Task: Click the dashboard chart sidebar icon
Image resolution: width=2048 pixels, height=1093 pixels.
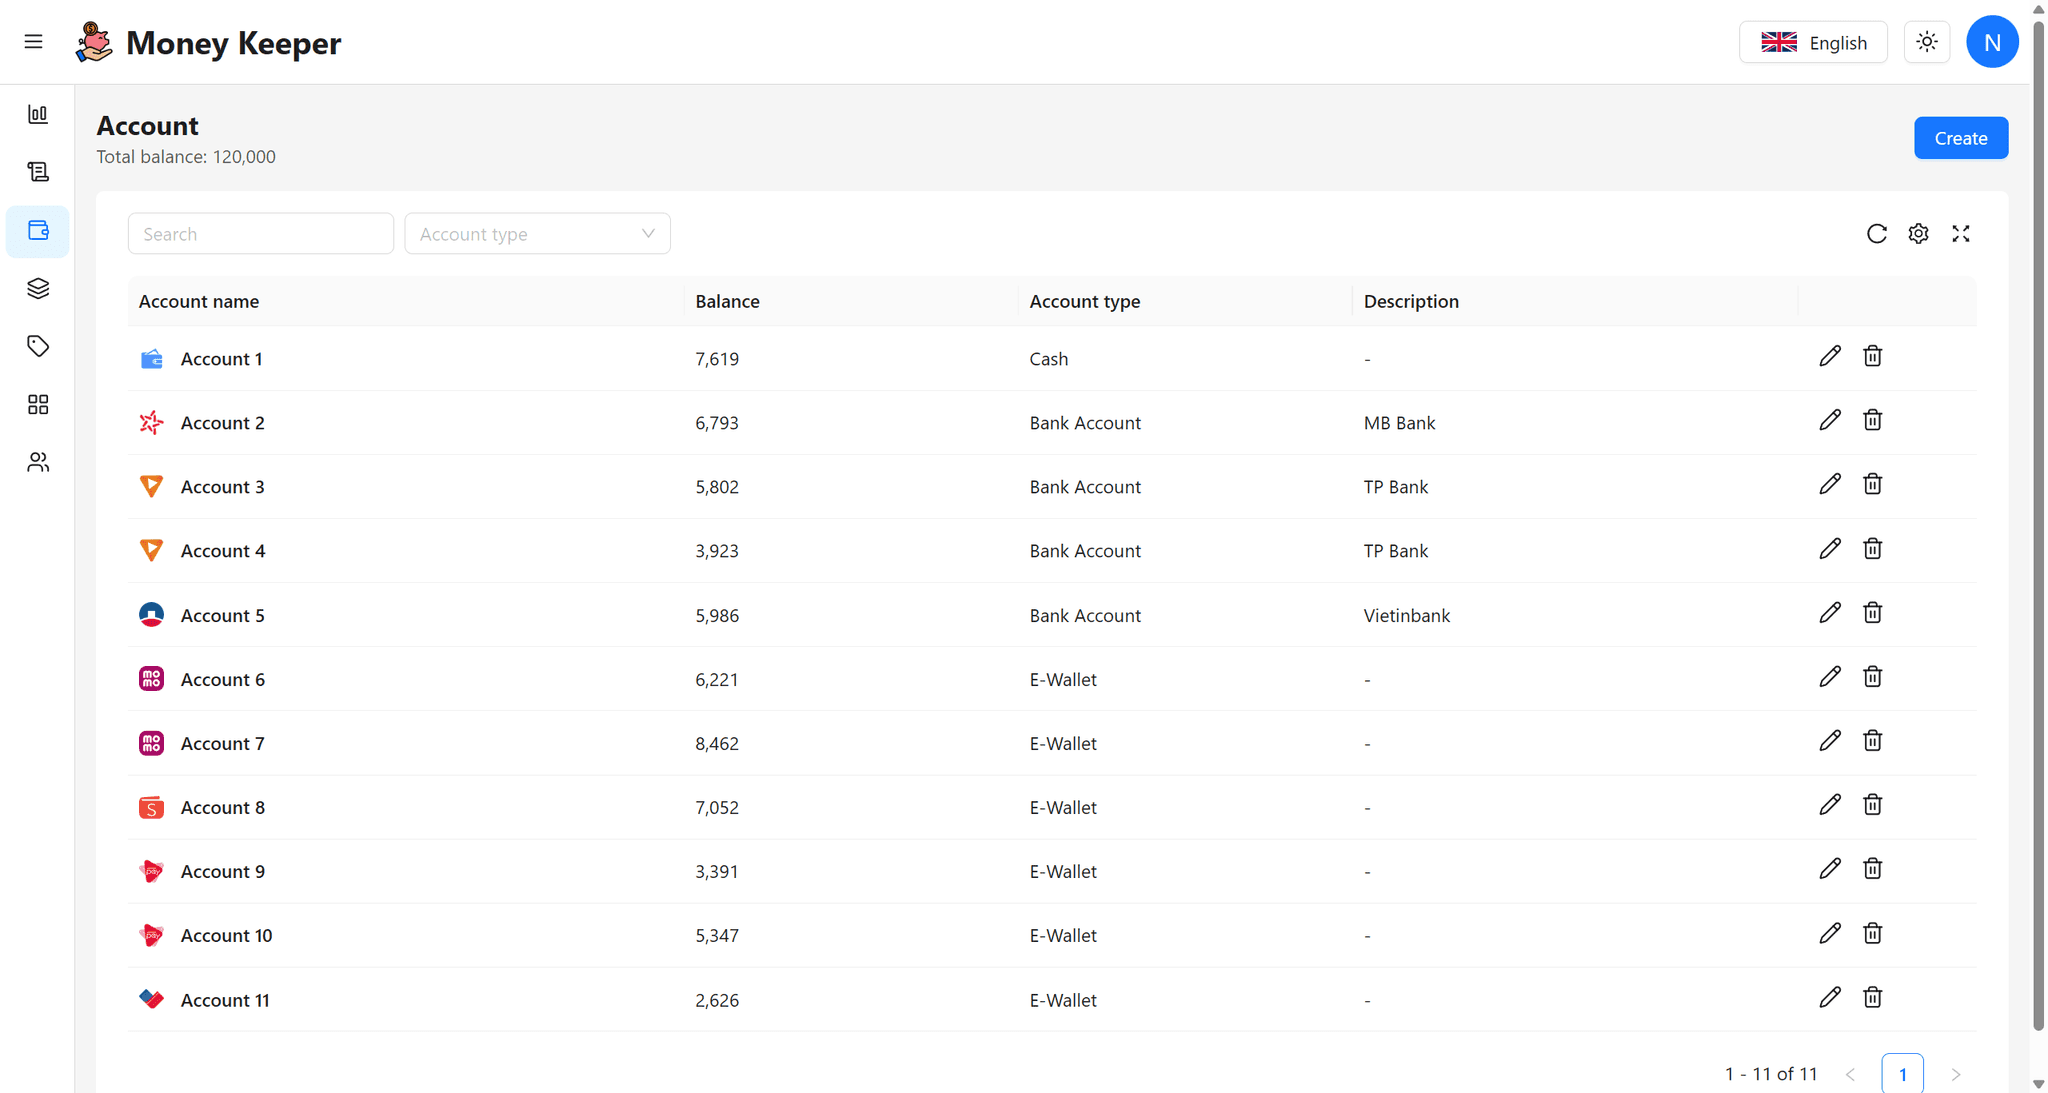Action: click(38, 114)
